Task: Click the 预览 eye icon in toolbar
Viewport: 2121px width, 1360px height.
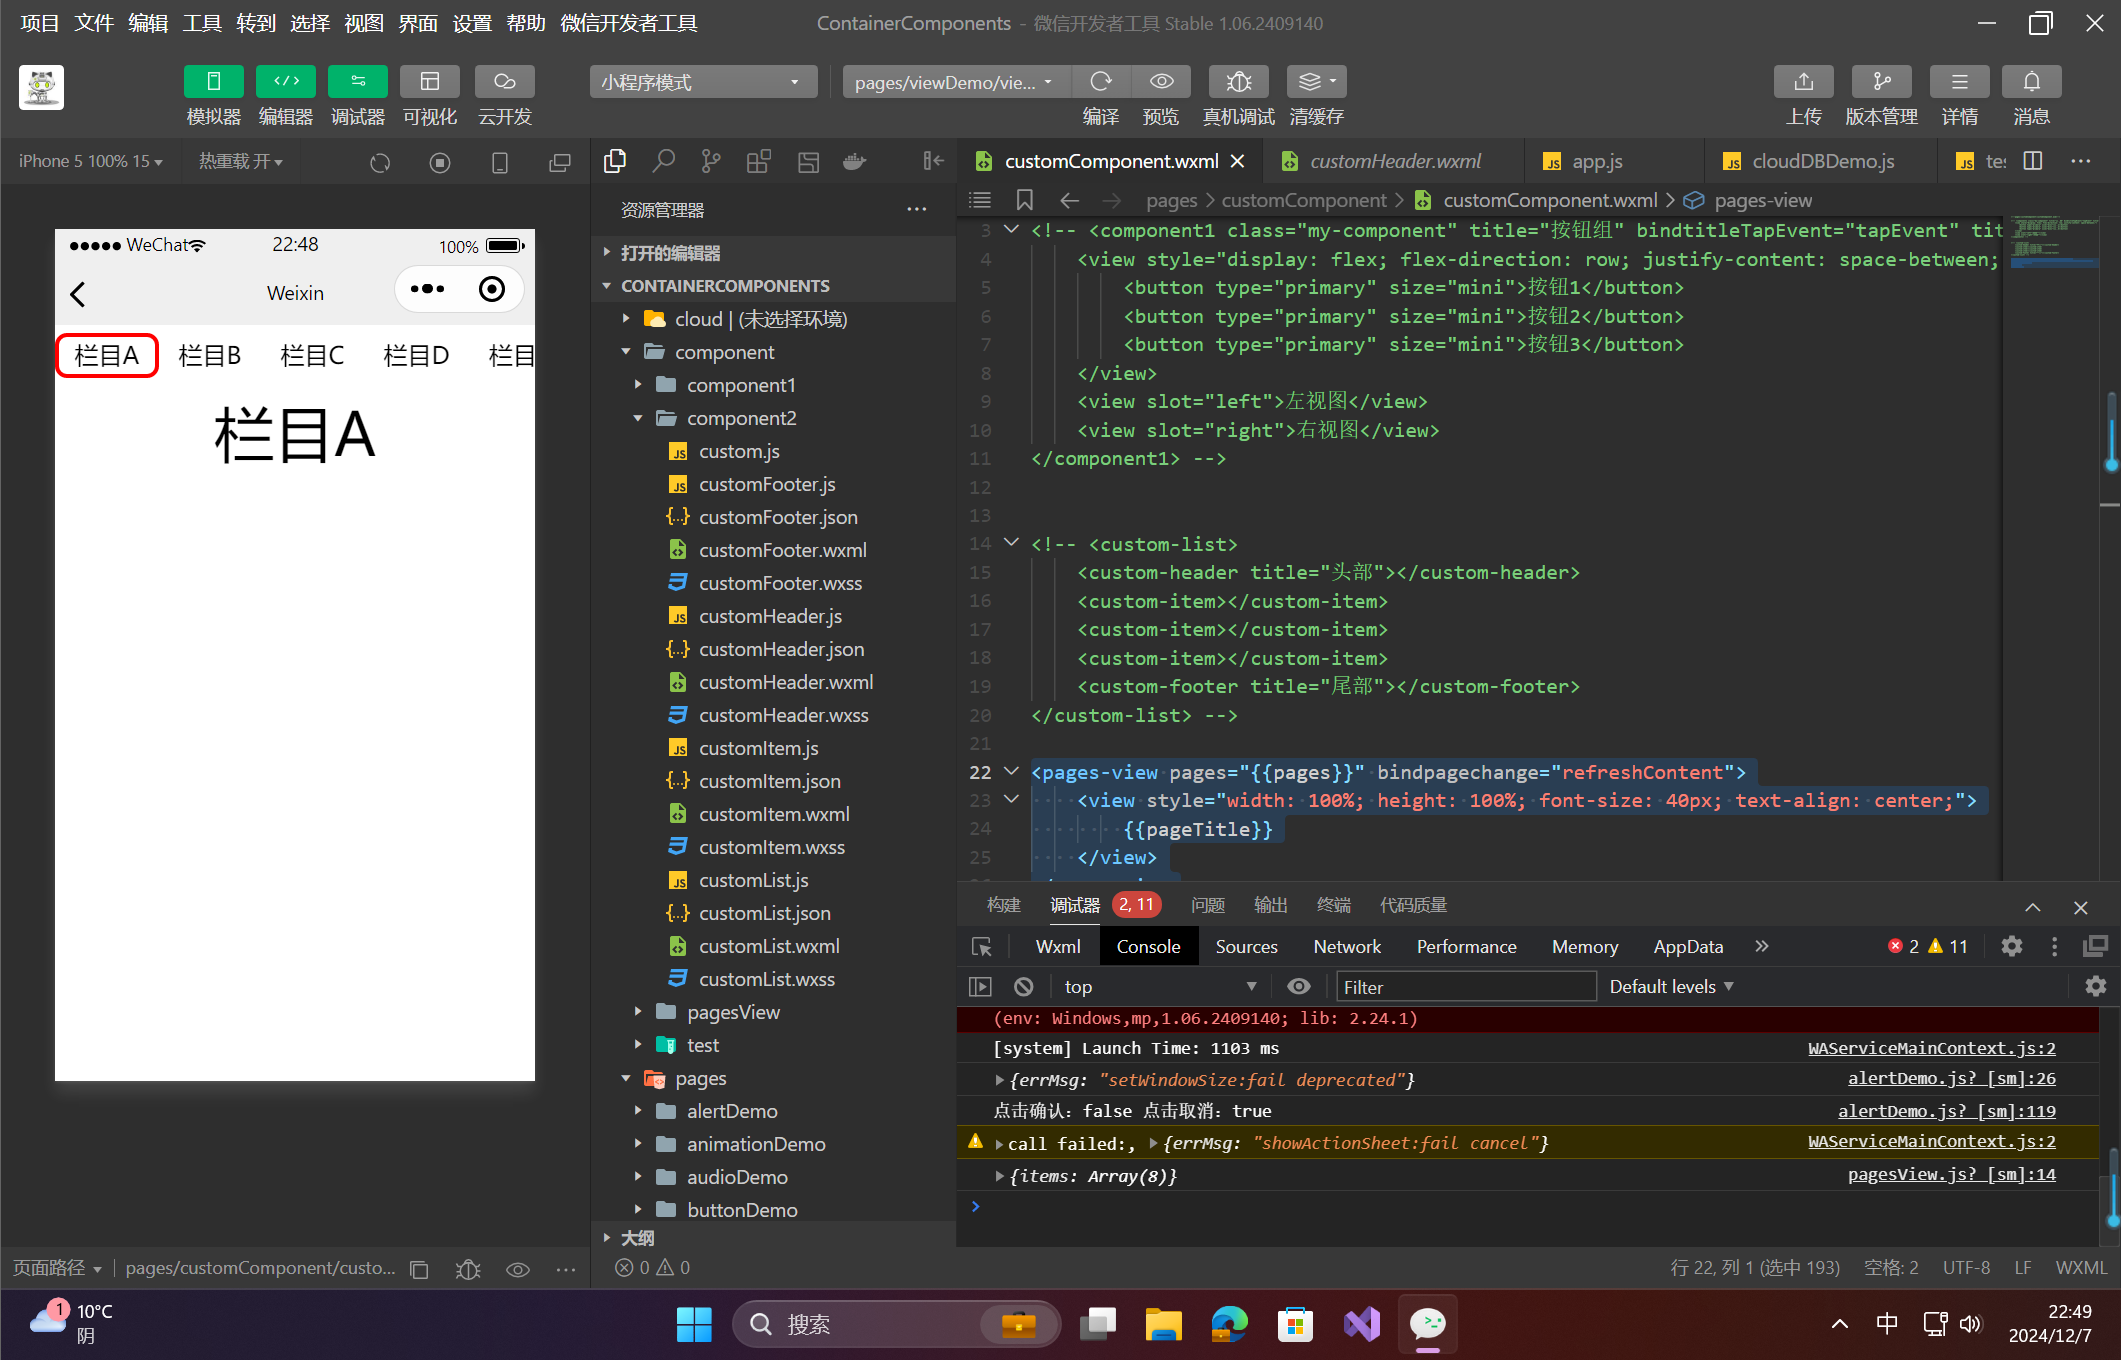Action: tap(1161, 82)
